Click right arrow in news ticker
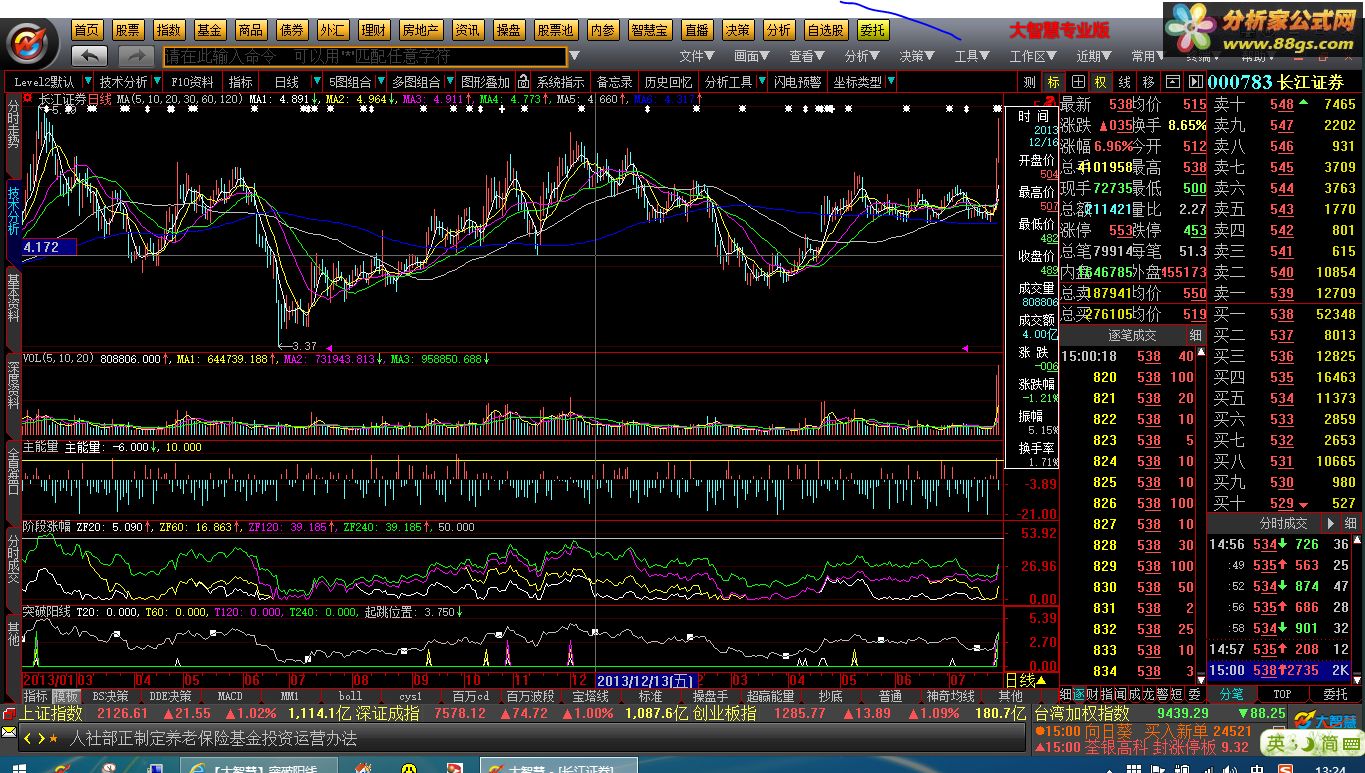The image size is (1365, 773). (x=40, y=738)
